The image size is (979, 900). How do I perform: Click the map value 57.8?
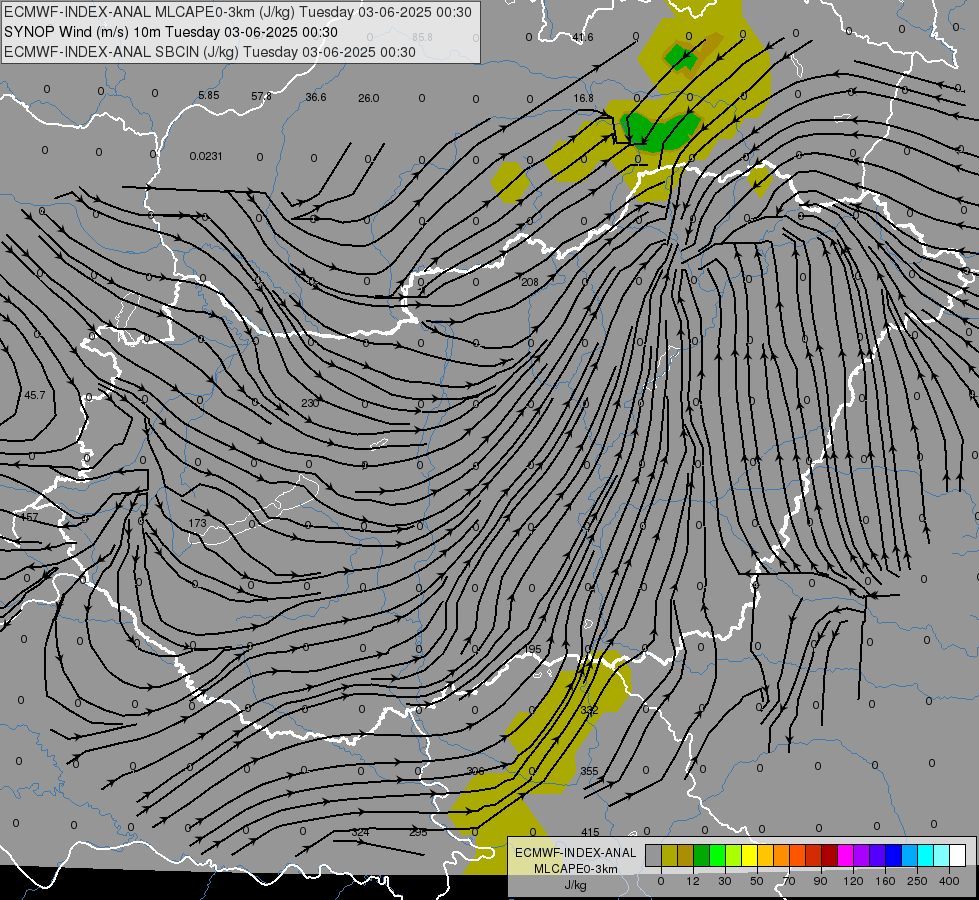point(262,96)
